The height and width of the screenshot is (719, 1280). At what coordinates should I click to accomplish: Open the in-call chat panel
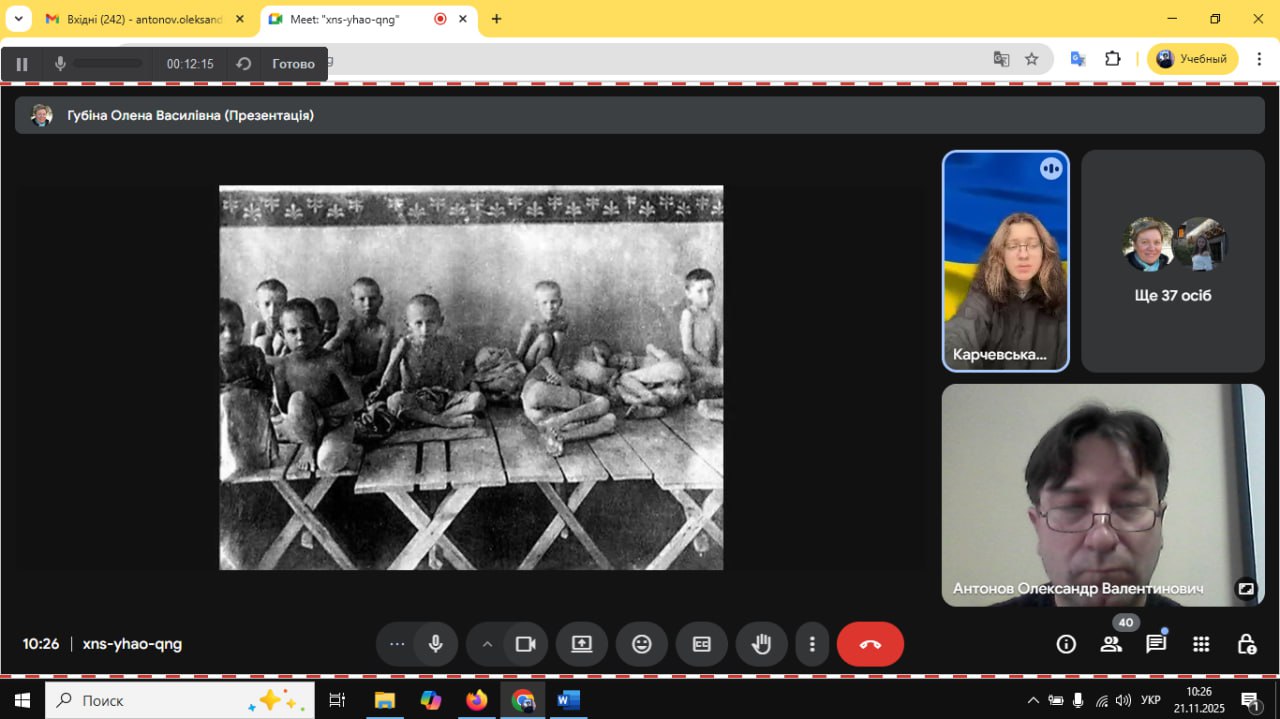pos(1156,644)
